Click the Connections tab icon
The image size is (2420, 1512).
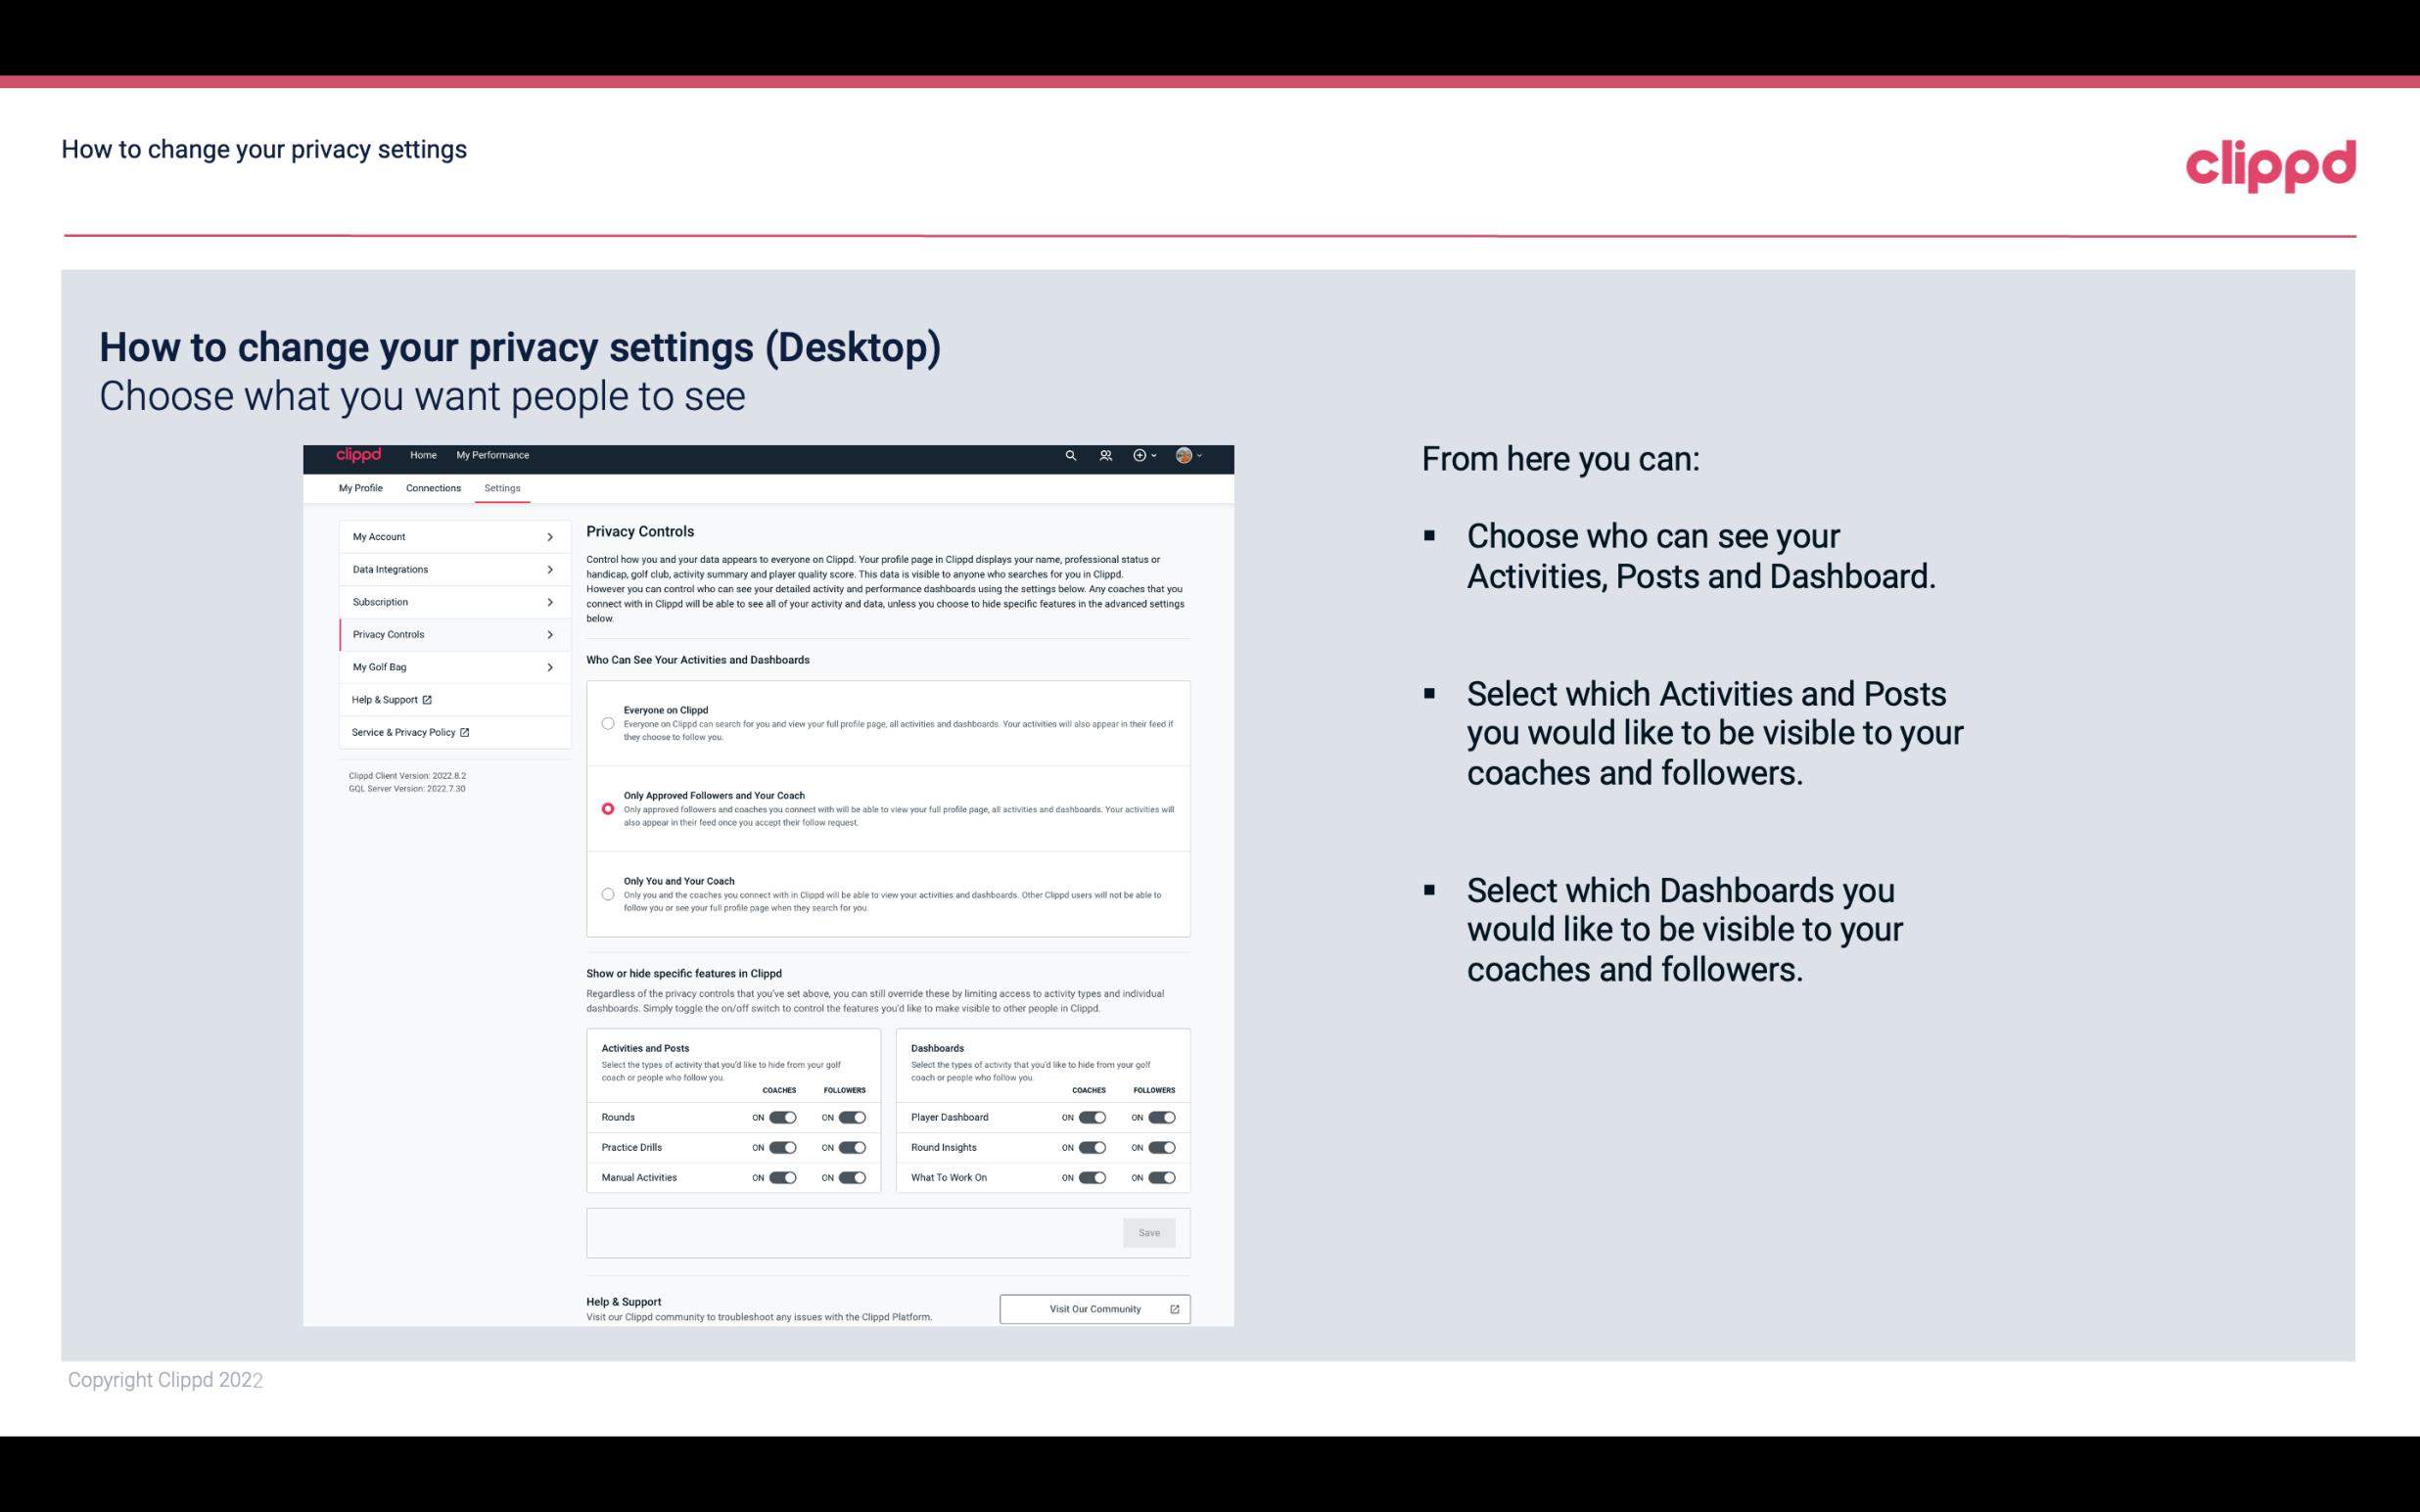432,487
